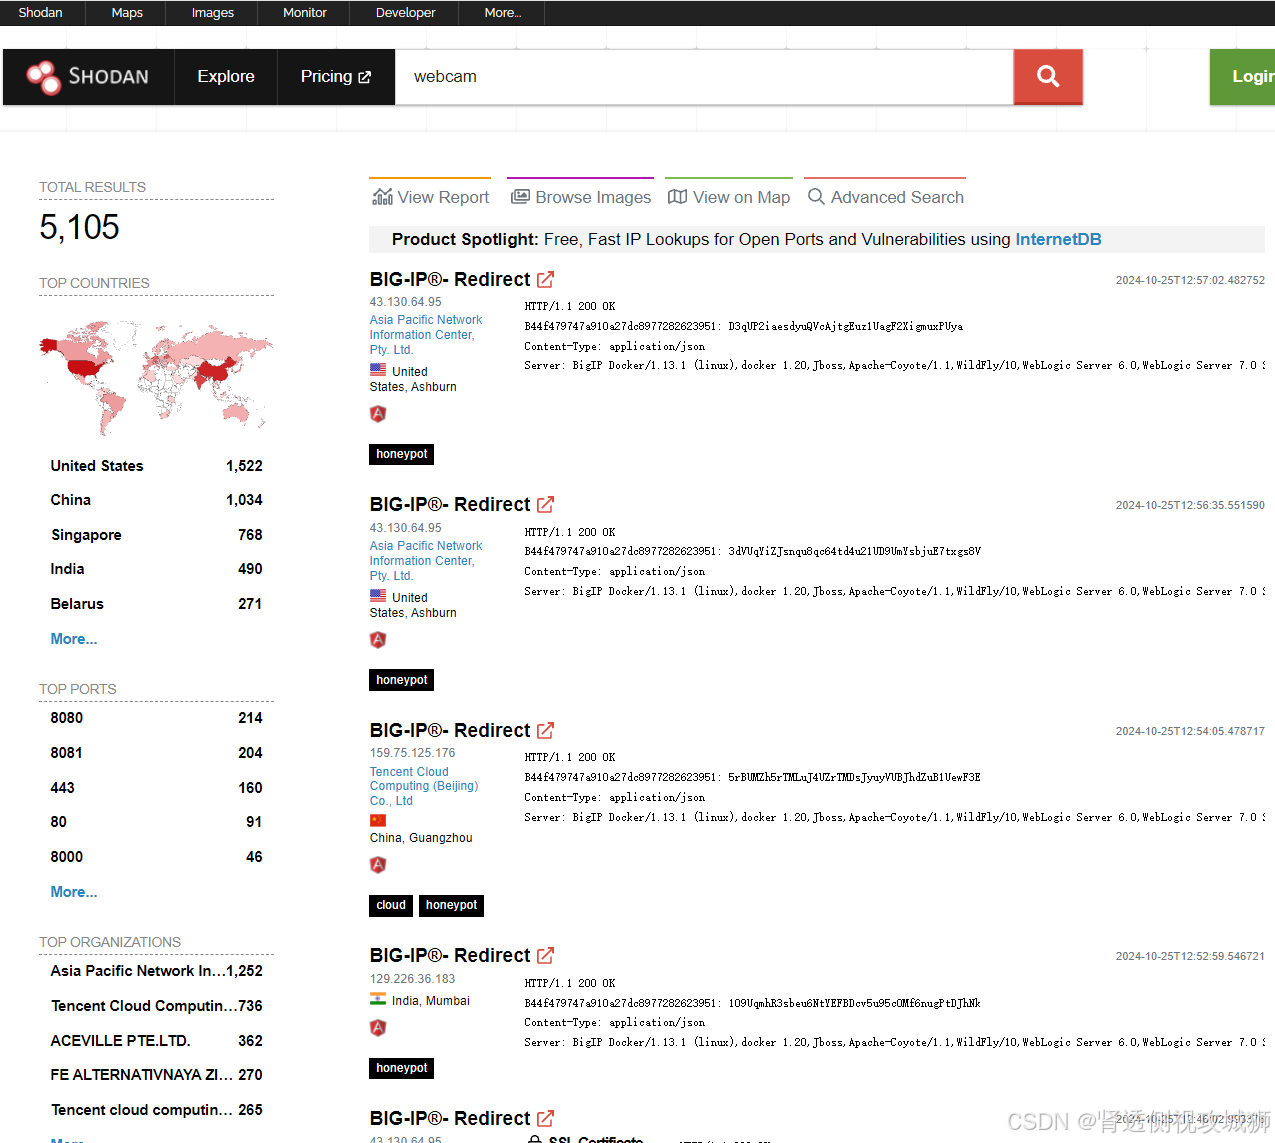Open Maps in top bar

pos(127,13)
